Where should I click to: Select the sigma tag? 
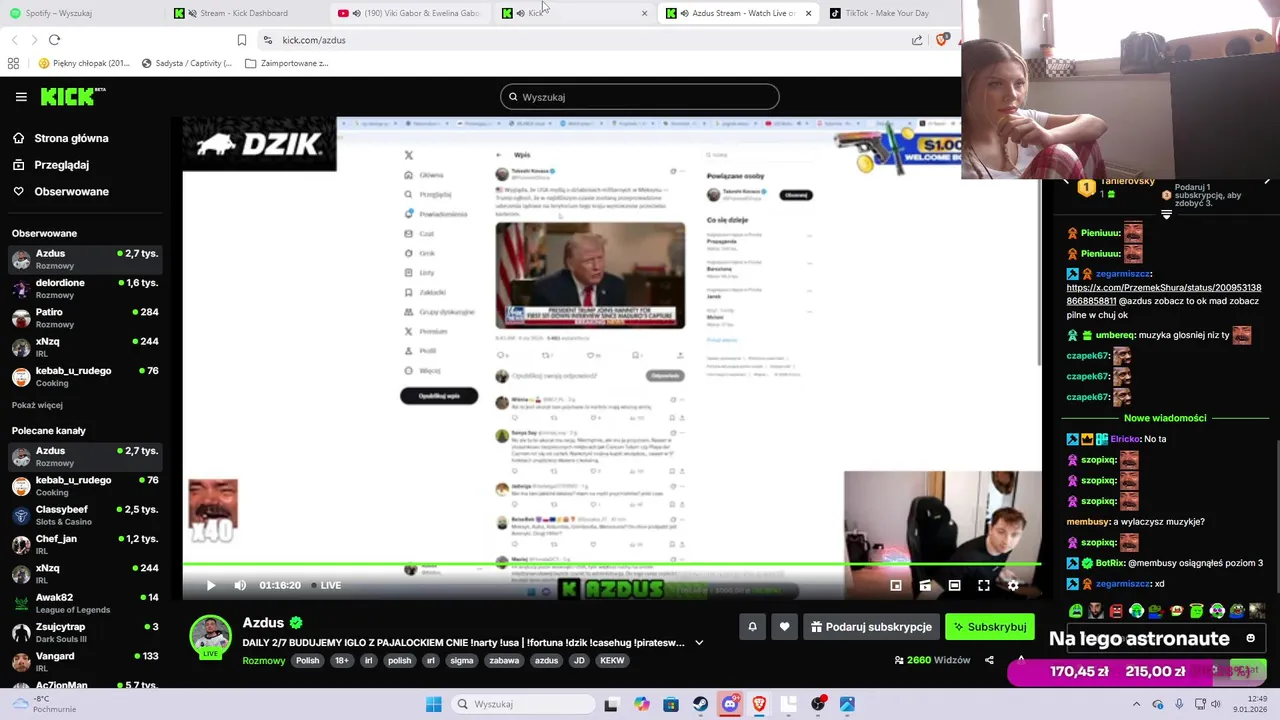pos(462,660)
